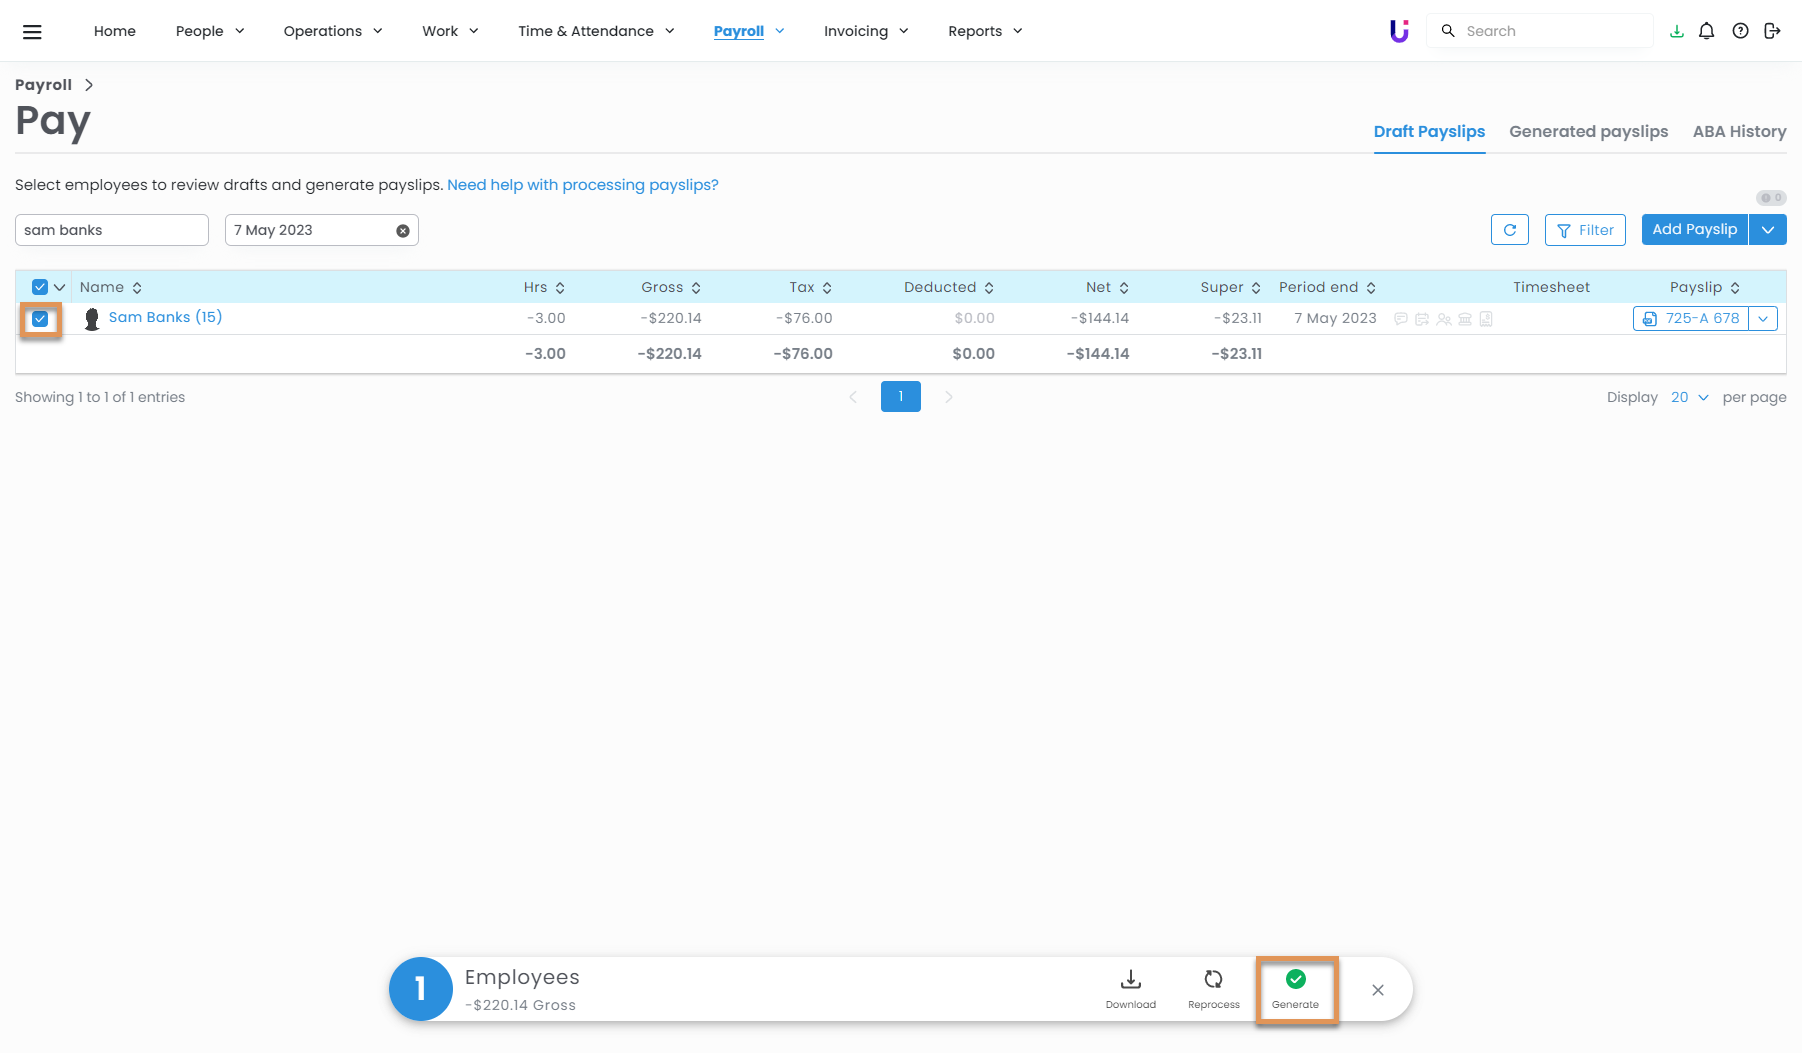
Task: Open the payslip 725-A 678 dropdown arrow
Action: pyautogui.click(x=1763, y=319)
